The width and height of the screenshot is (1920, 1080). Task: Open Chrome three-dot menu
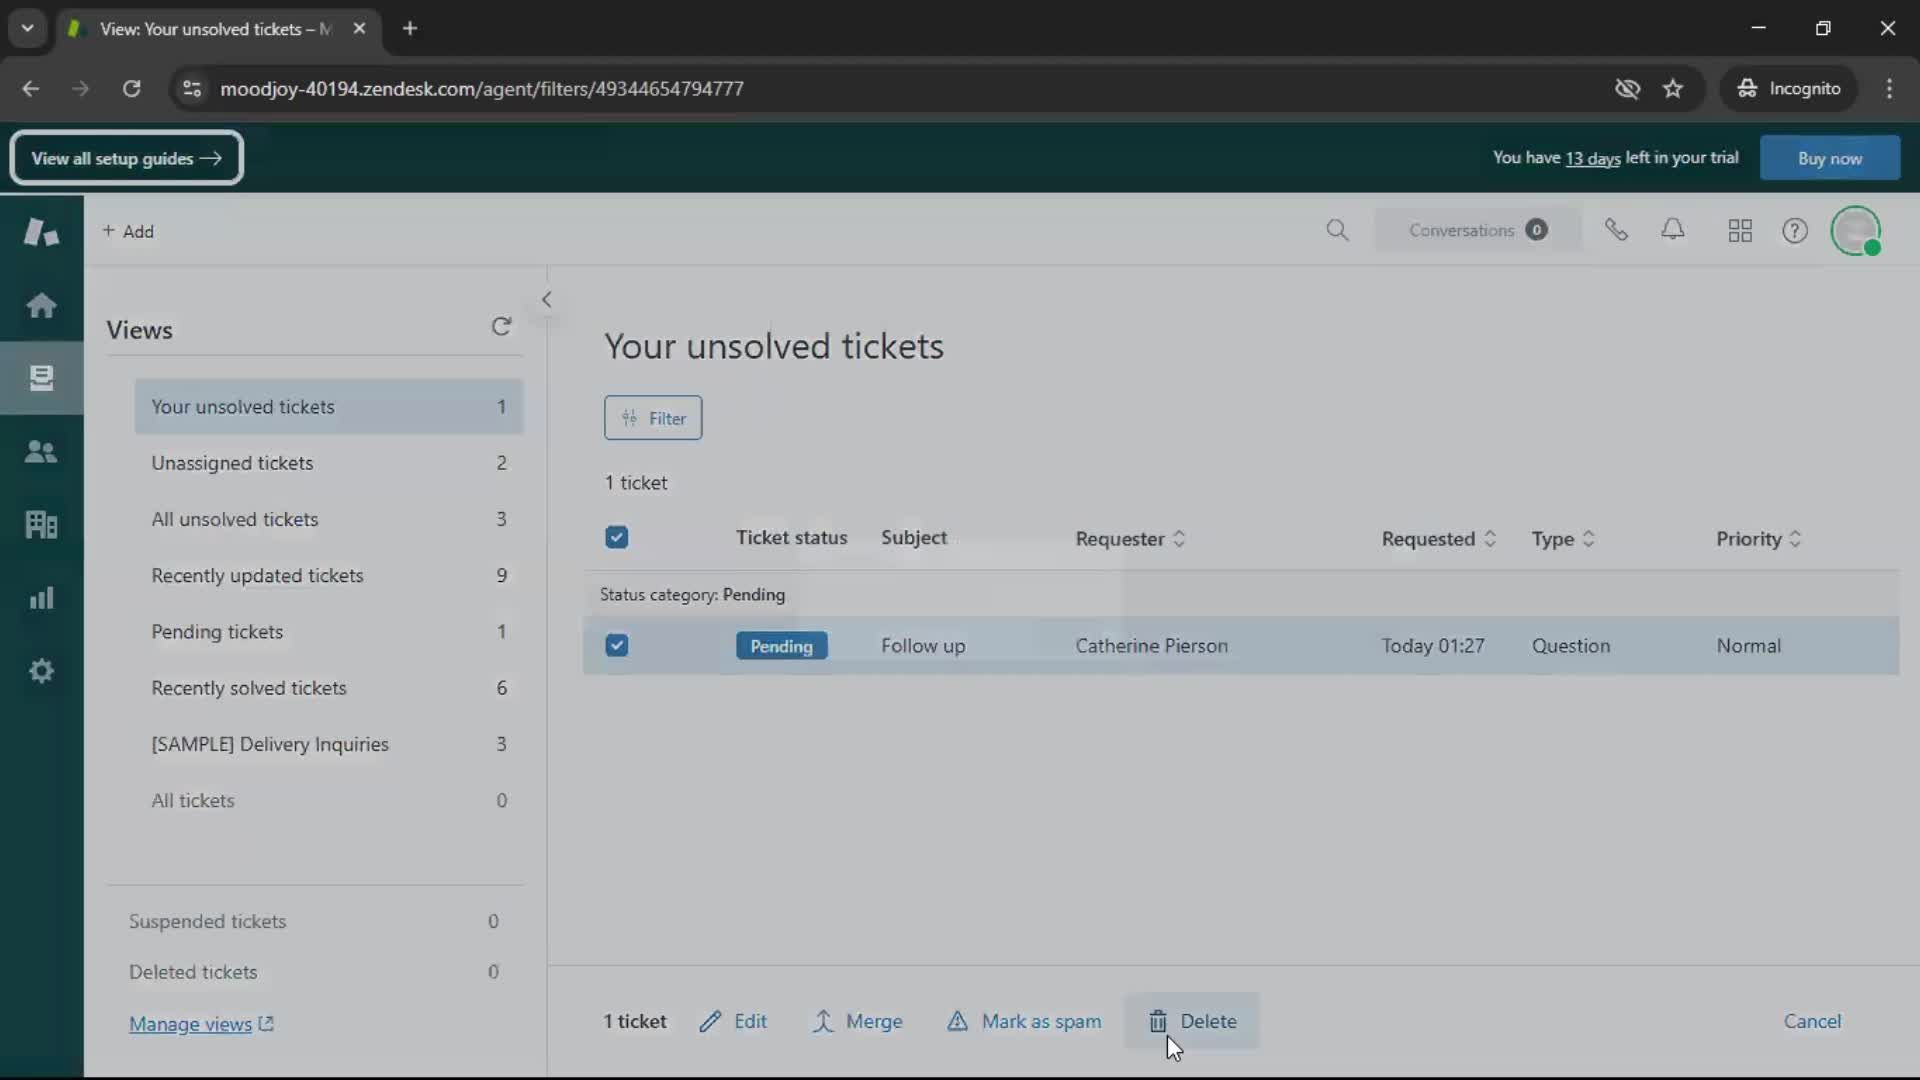click(1889, 88)
